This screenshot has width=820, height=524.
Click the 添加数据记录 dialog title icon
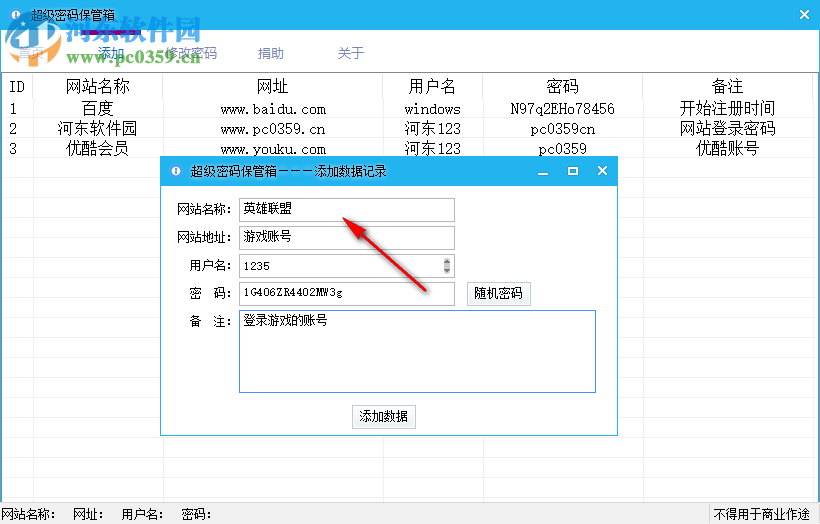click(176, 171)
